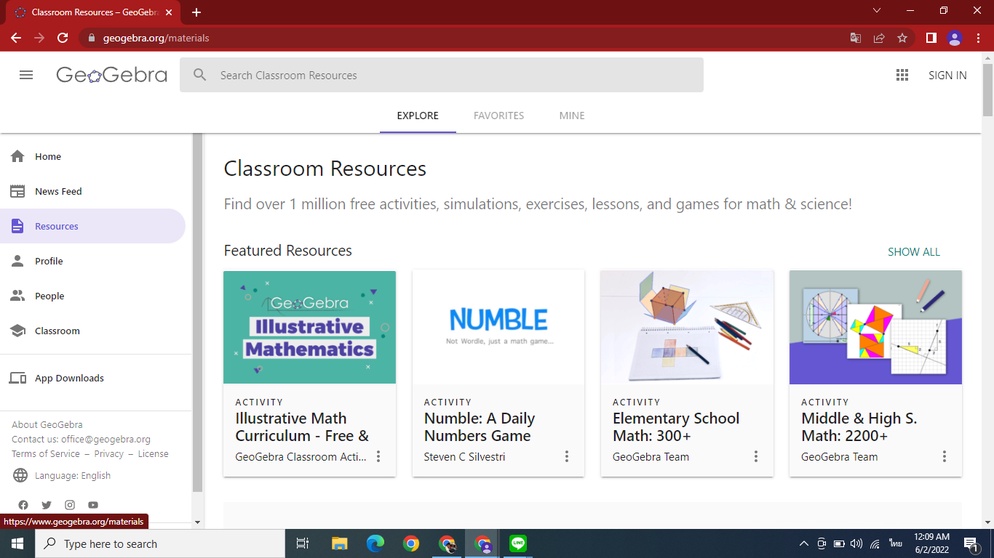The width and height of the screenshot is (994, 558).
Task: Launch Microsoft Edge from taskbar
Action: click(x=375, y=543)
